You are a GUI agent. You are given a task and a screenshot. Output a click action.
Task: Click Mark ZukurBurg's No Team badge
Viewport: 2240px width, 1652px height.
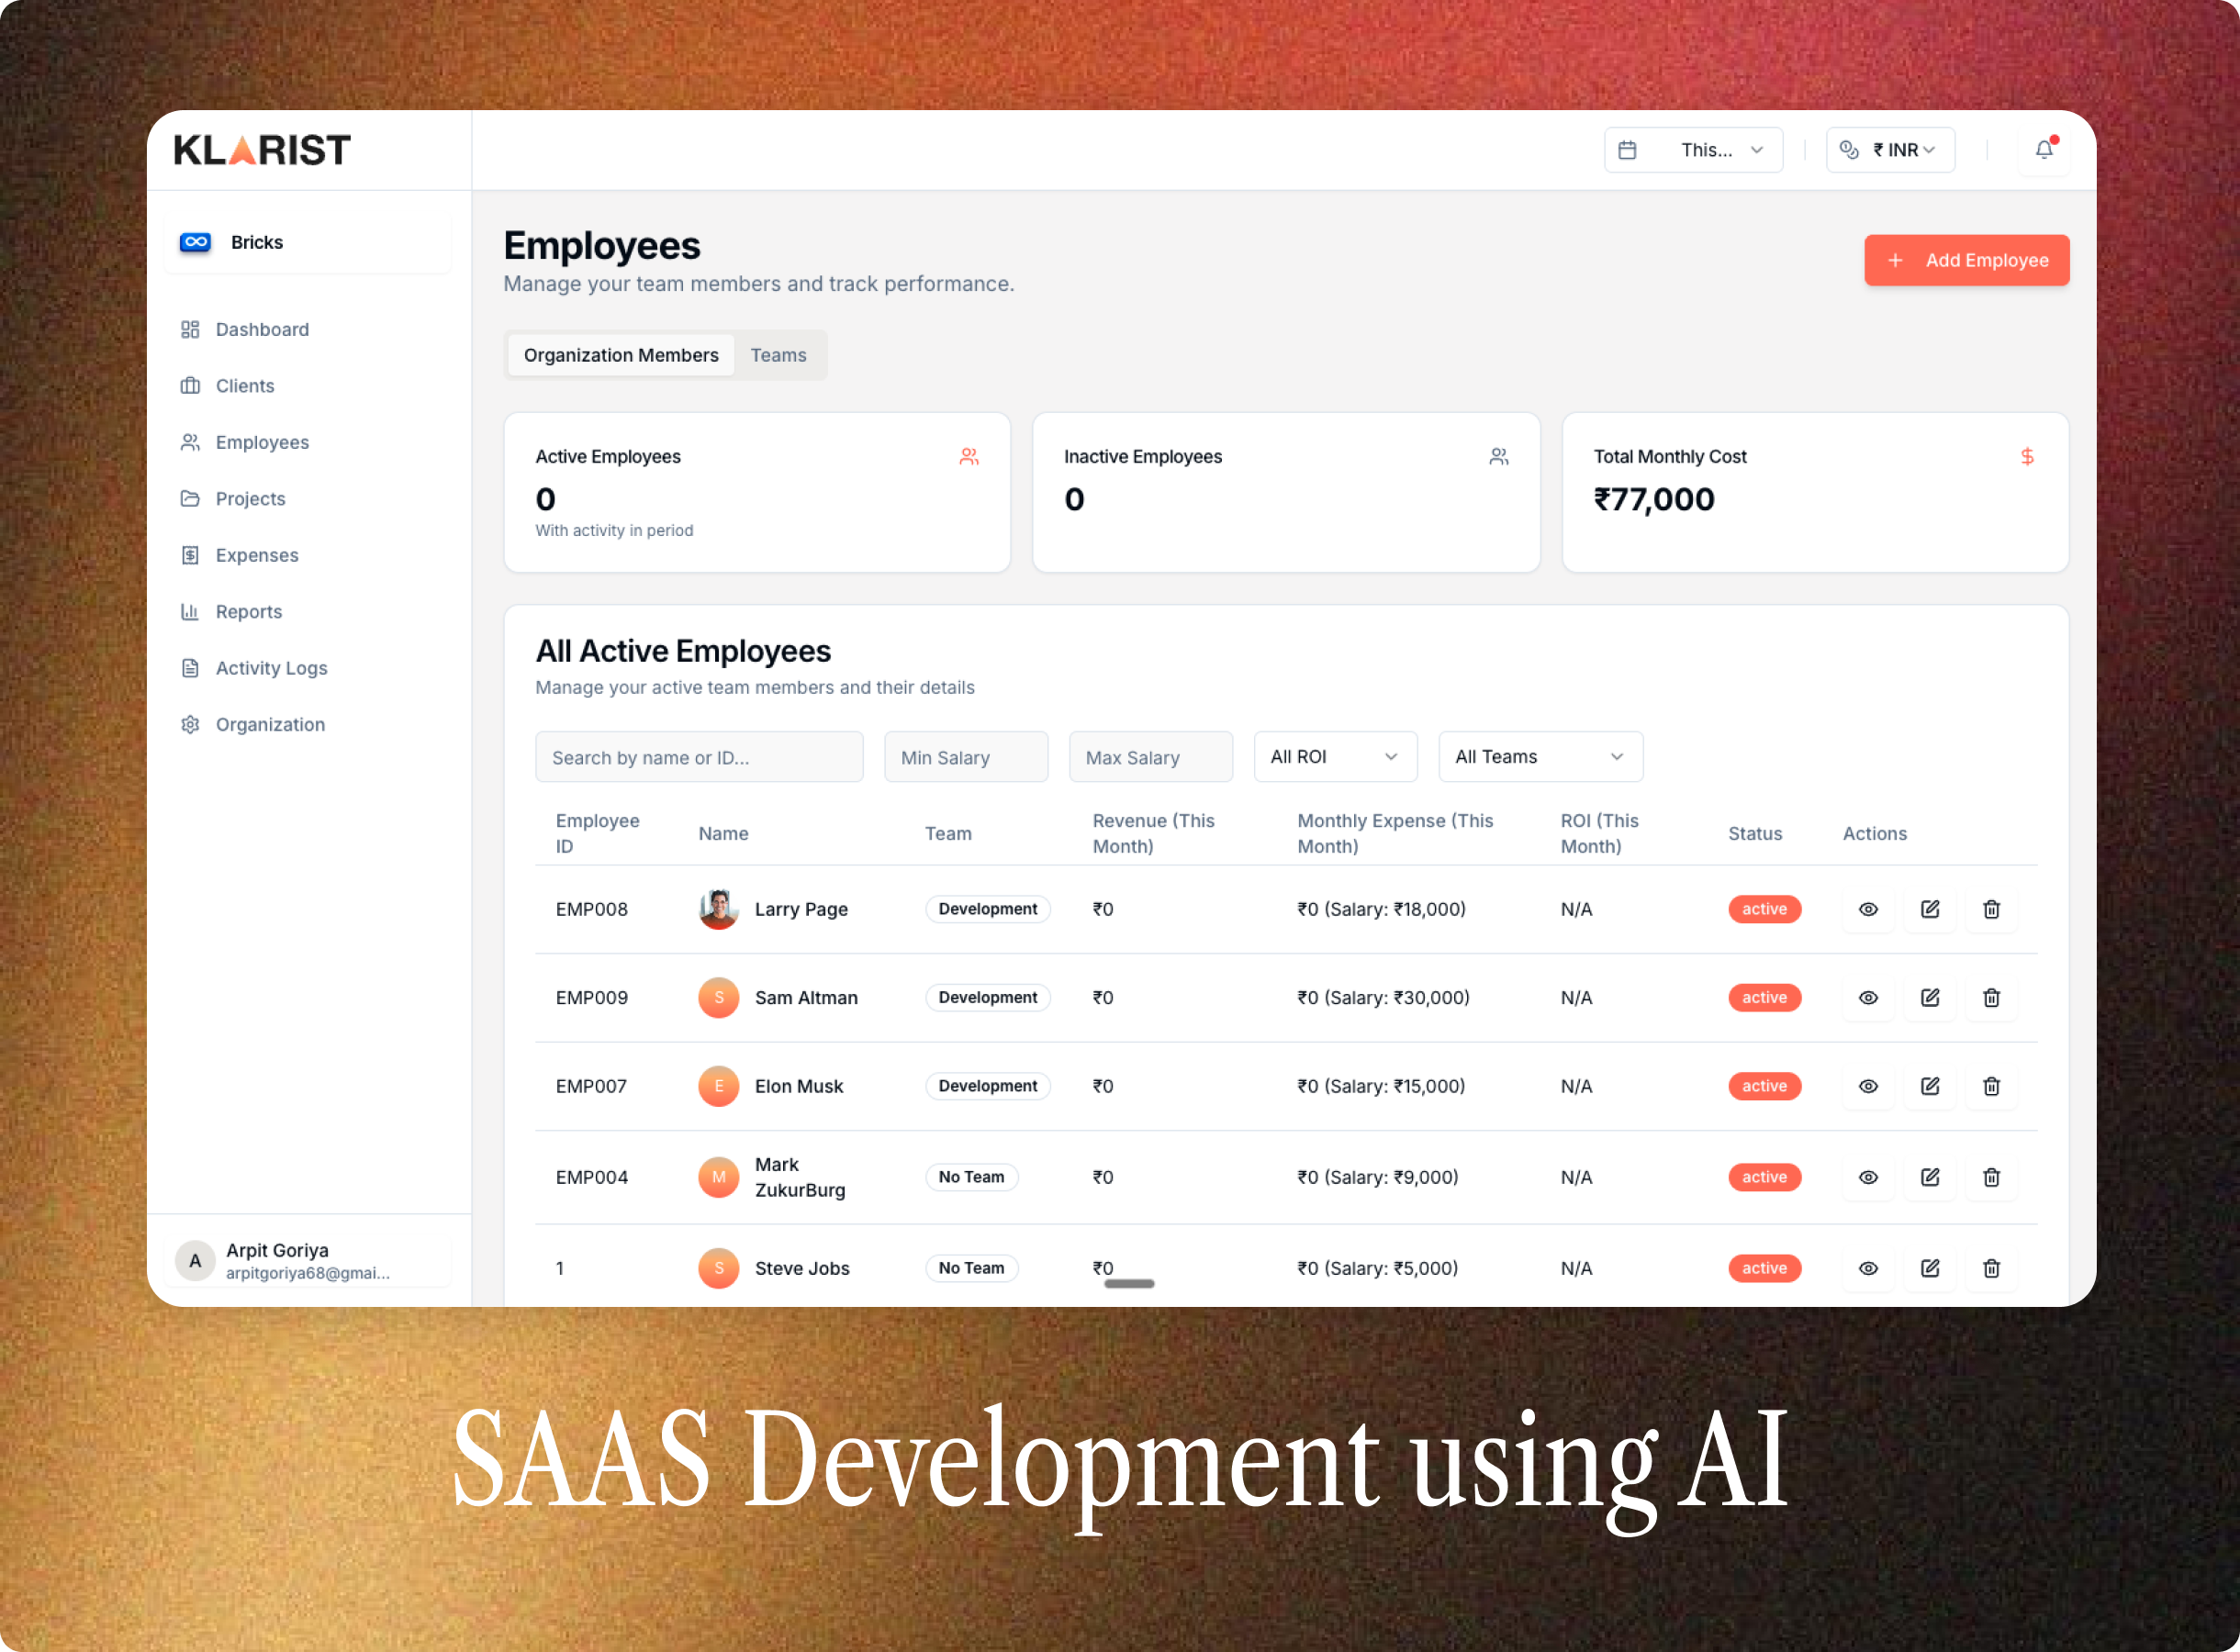click(971, 1177)
